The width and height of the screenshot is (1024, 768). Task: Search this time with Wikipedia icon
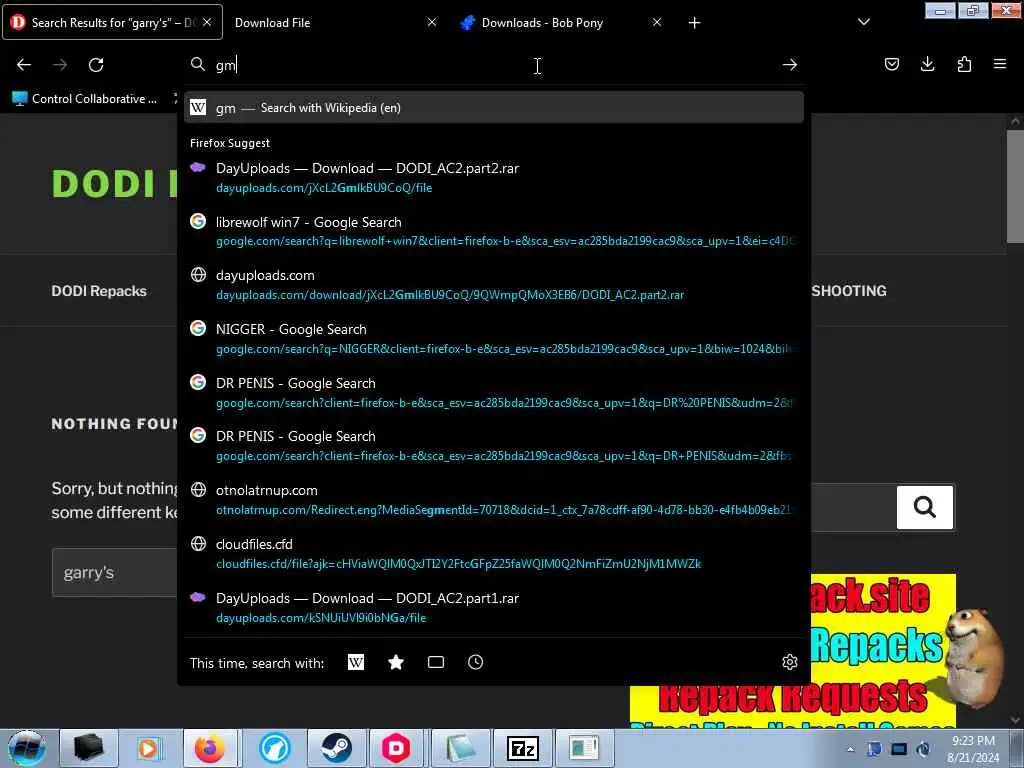pyautogui.click(x=356, y=662)
